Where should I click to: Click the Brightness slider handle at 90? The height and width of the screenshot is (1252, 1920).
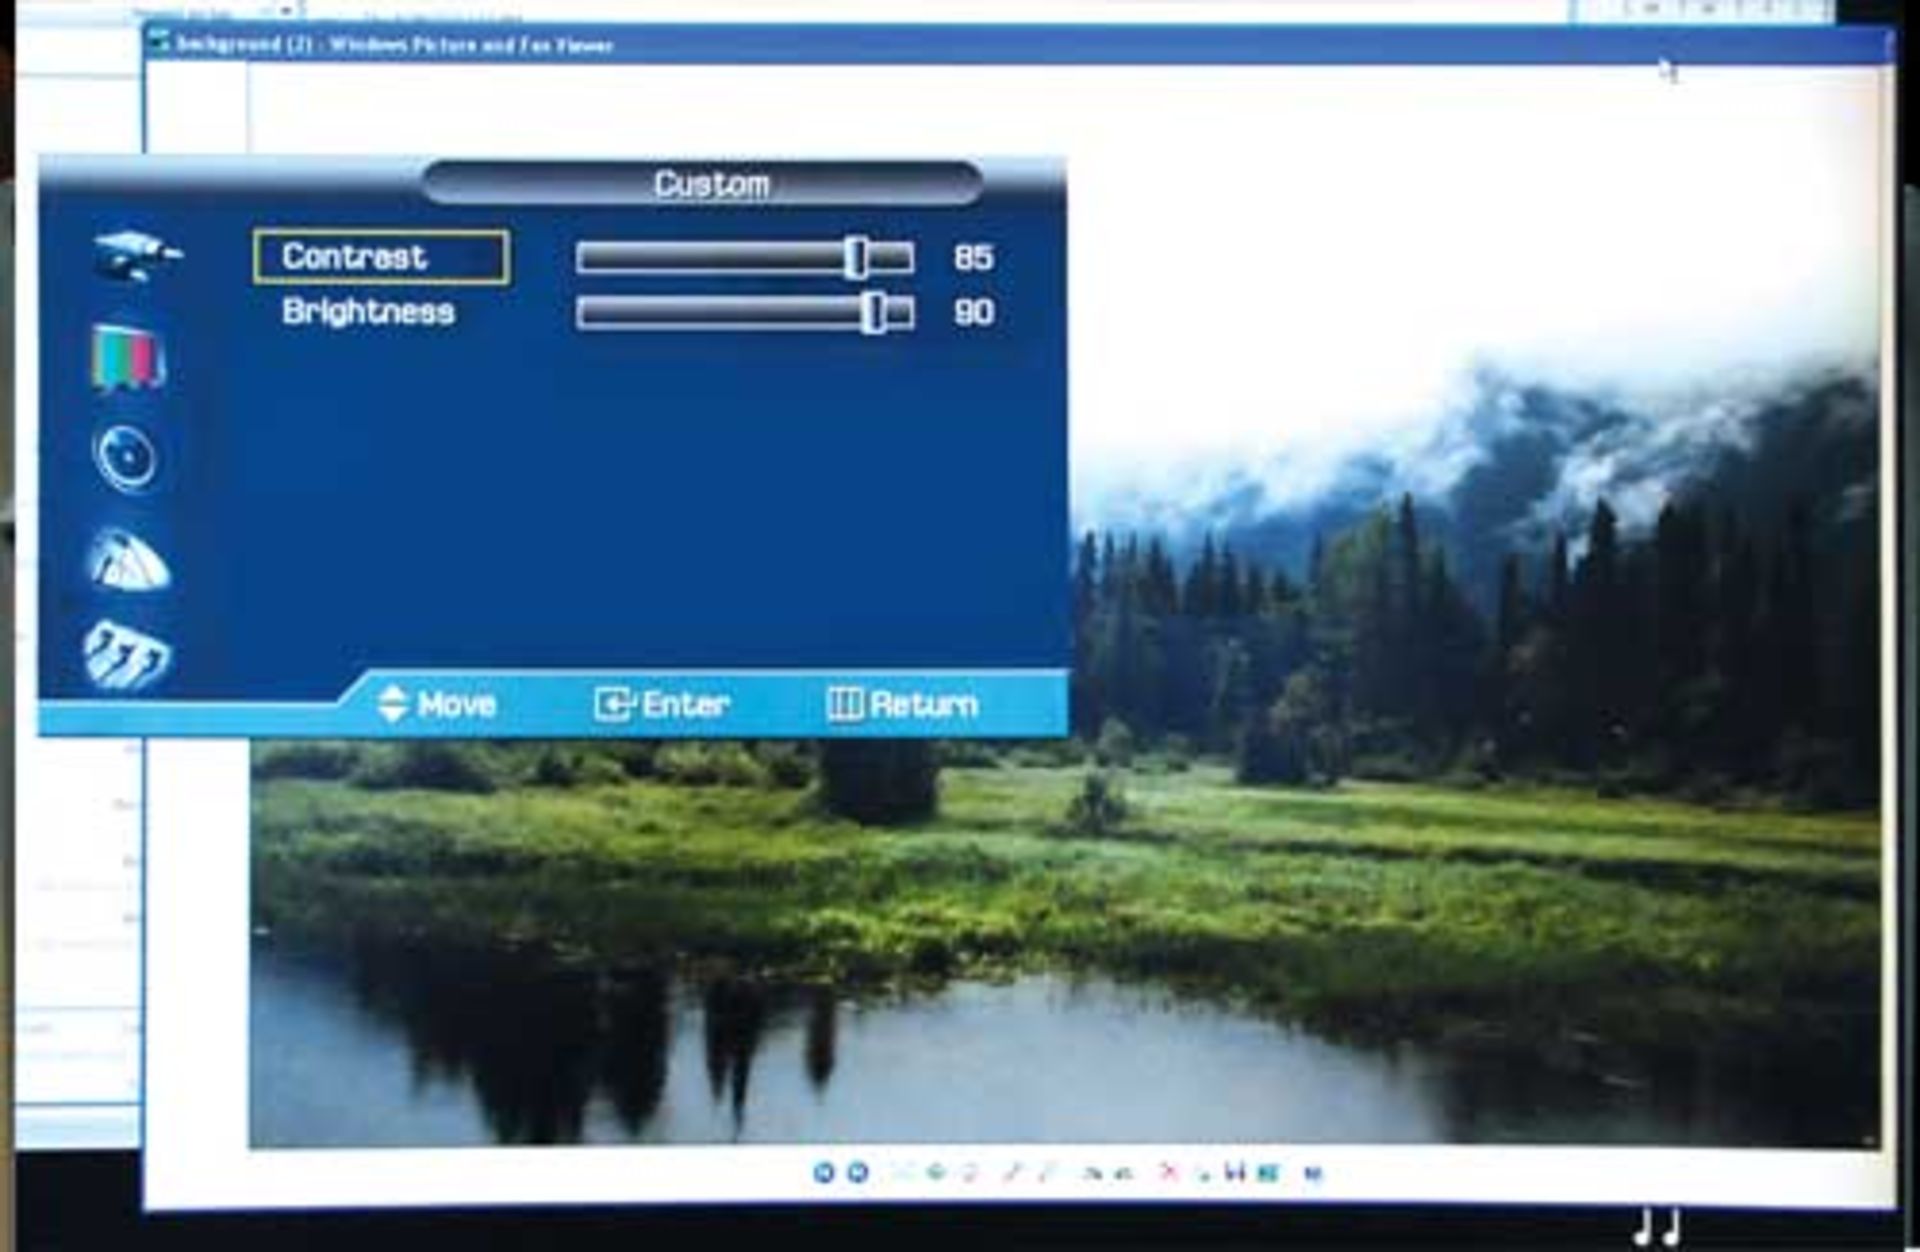click(x=874, y=313)
